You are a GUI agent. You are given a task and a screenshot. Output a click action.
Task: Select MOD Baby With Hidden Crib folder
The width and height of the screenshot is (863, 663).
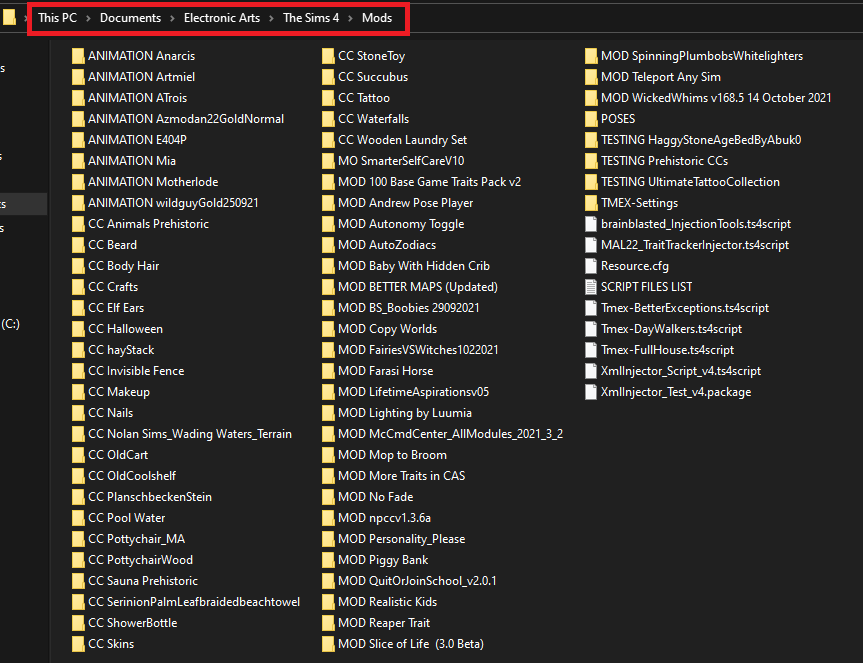click(406, 266)
